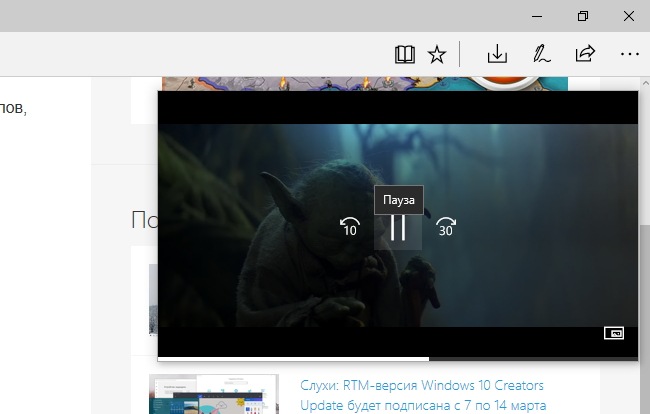Open Reading view book icon
The image size is (650, 414).
(405, 54)
